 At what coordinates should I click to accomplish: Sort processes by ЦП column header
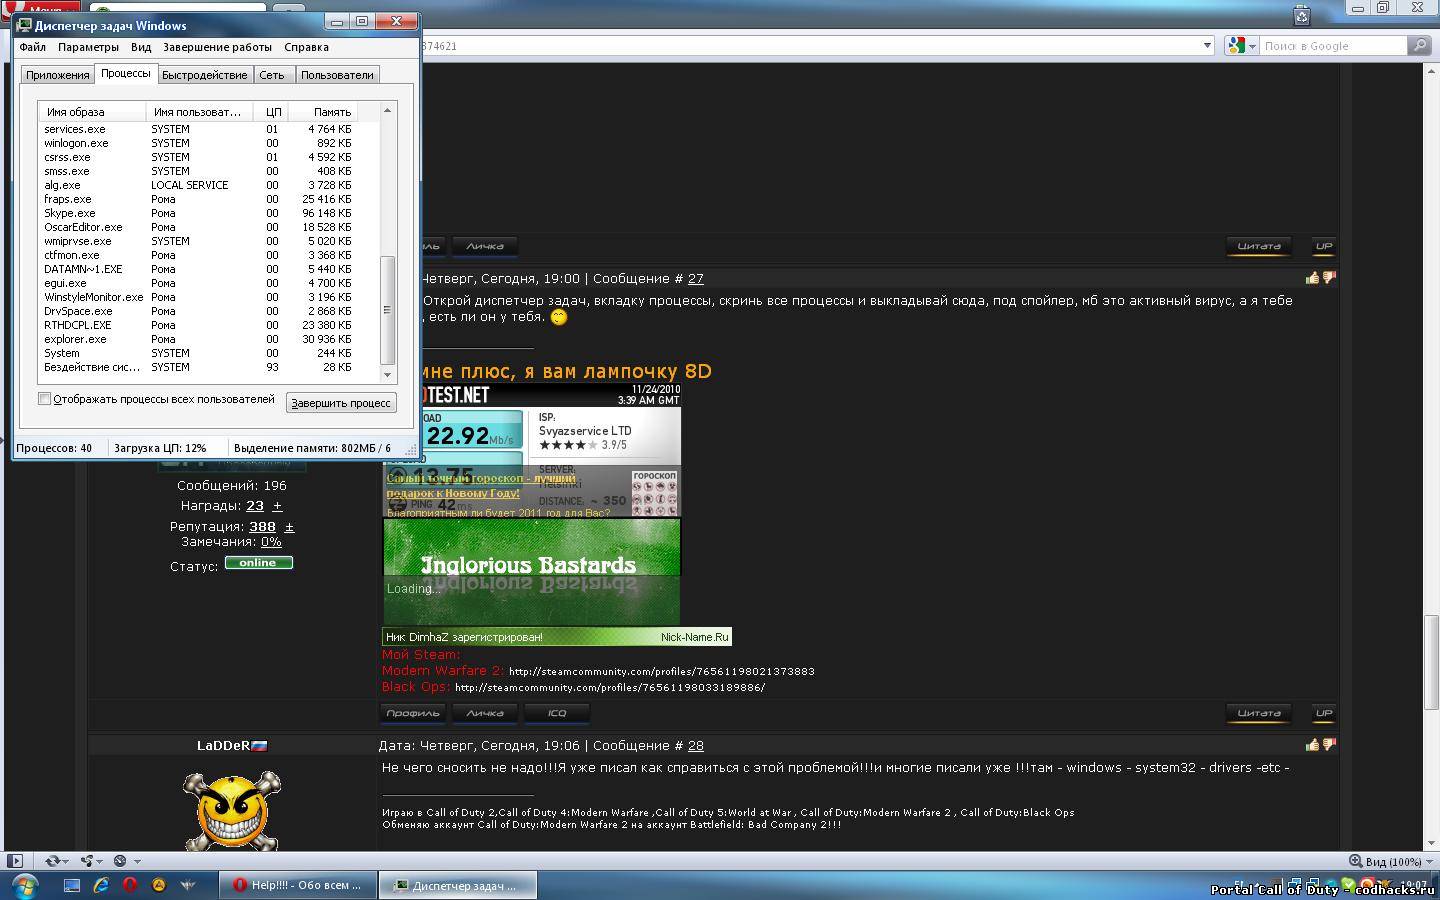[270, 112]
